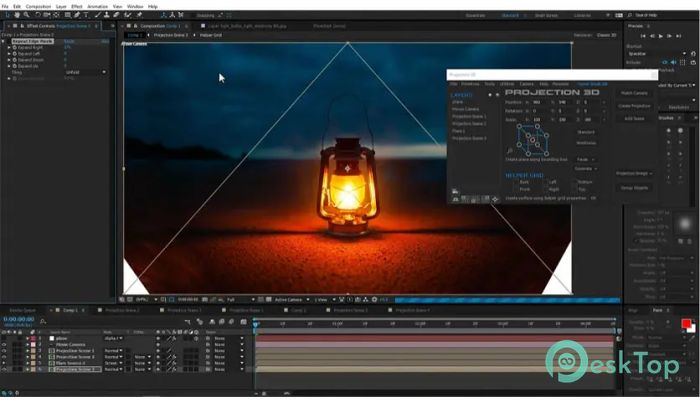Click the Graph Editor icon in timeline

(x=243, y=321)
